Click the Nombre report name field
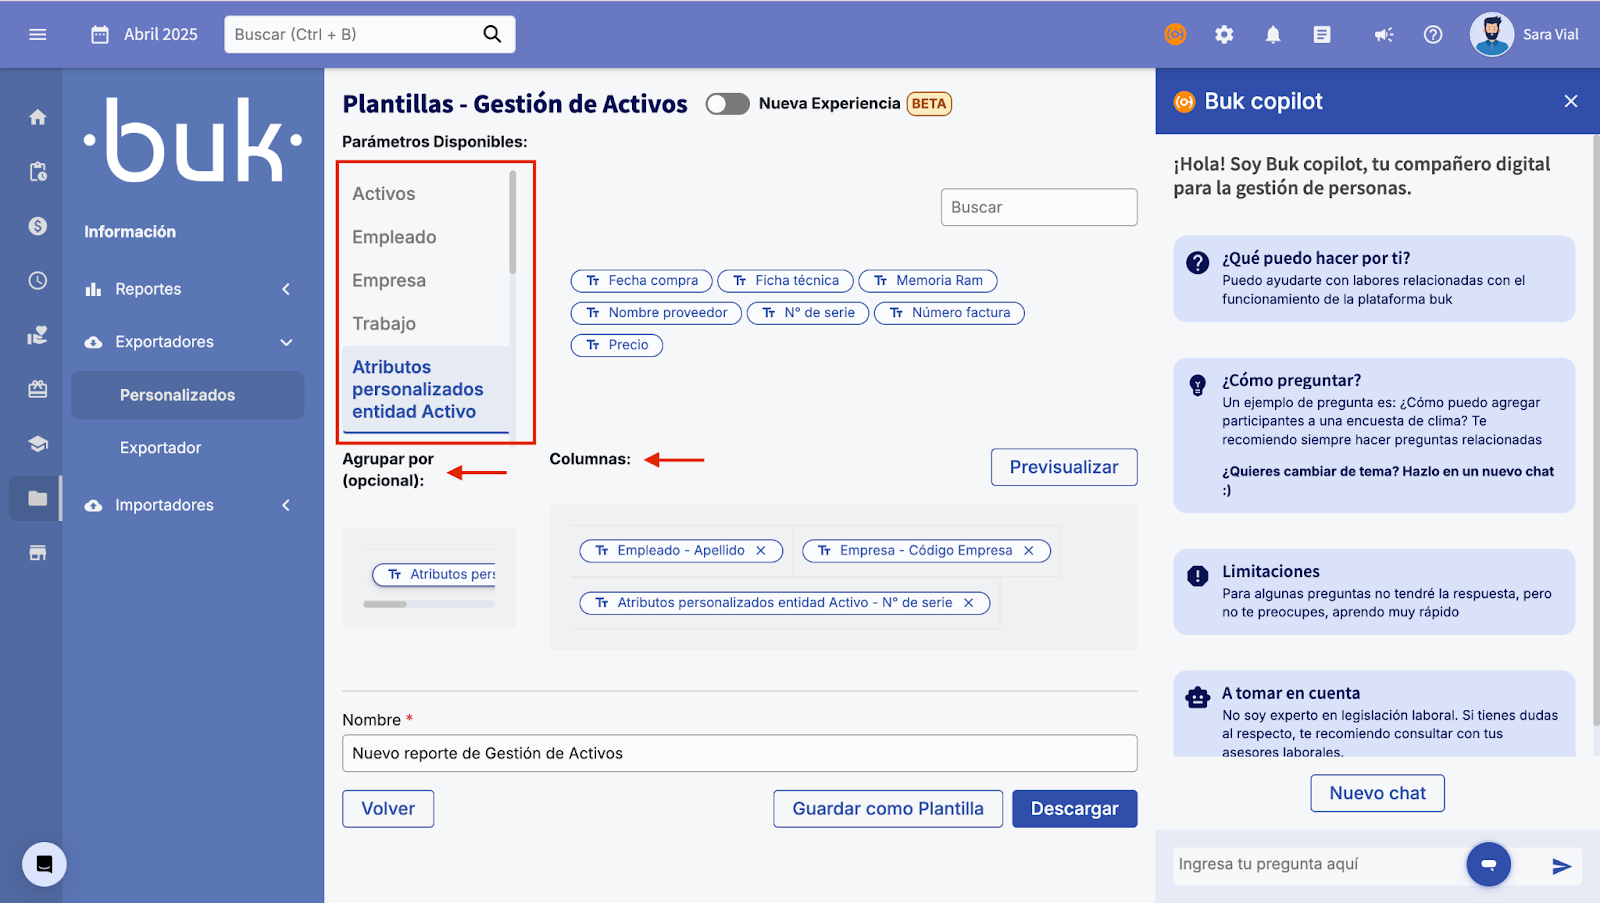1600x903 pixels. (x=739, y=754)
